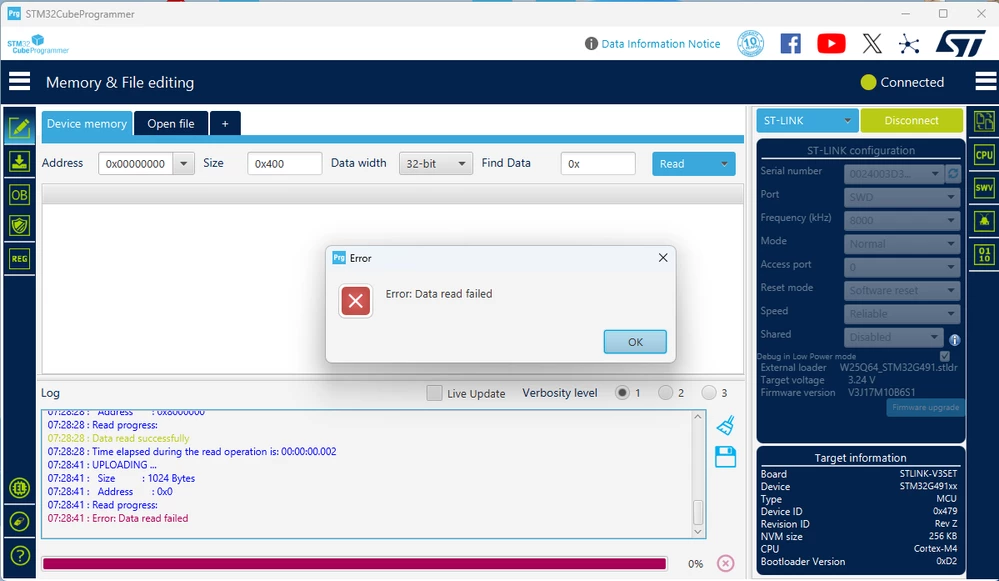Click the ST logo in the header
Viewport: 999px width, 581px height.
pyautogui.click(x=961, y=43)
